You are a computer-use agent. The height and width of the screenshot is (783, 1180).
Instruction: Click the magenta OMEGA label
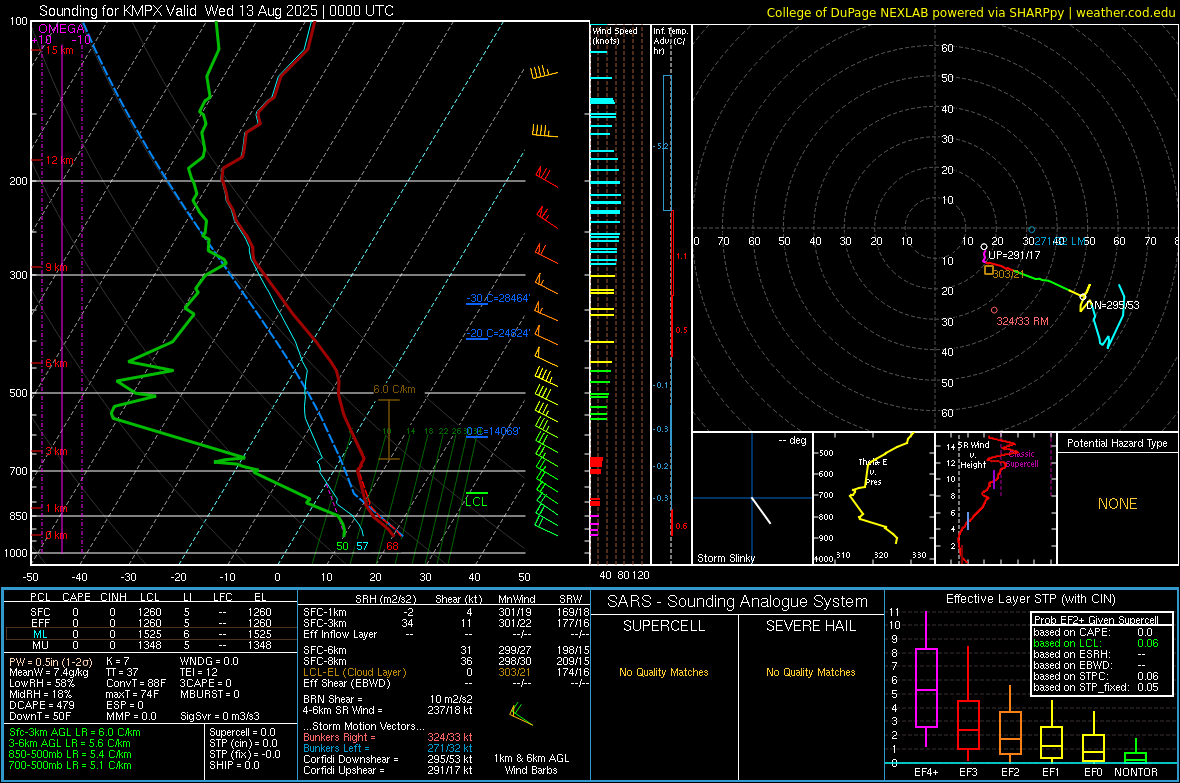(x=61, y=29)
